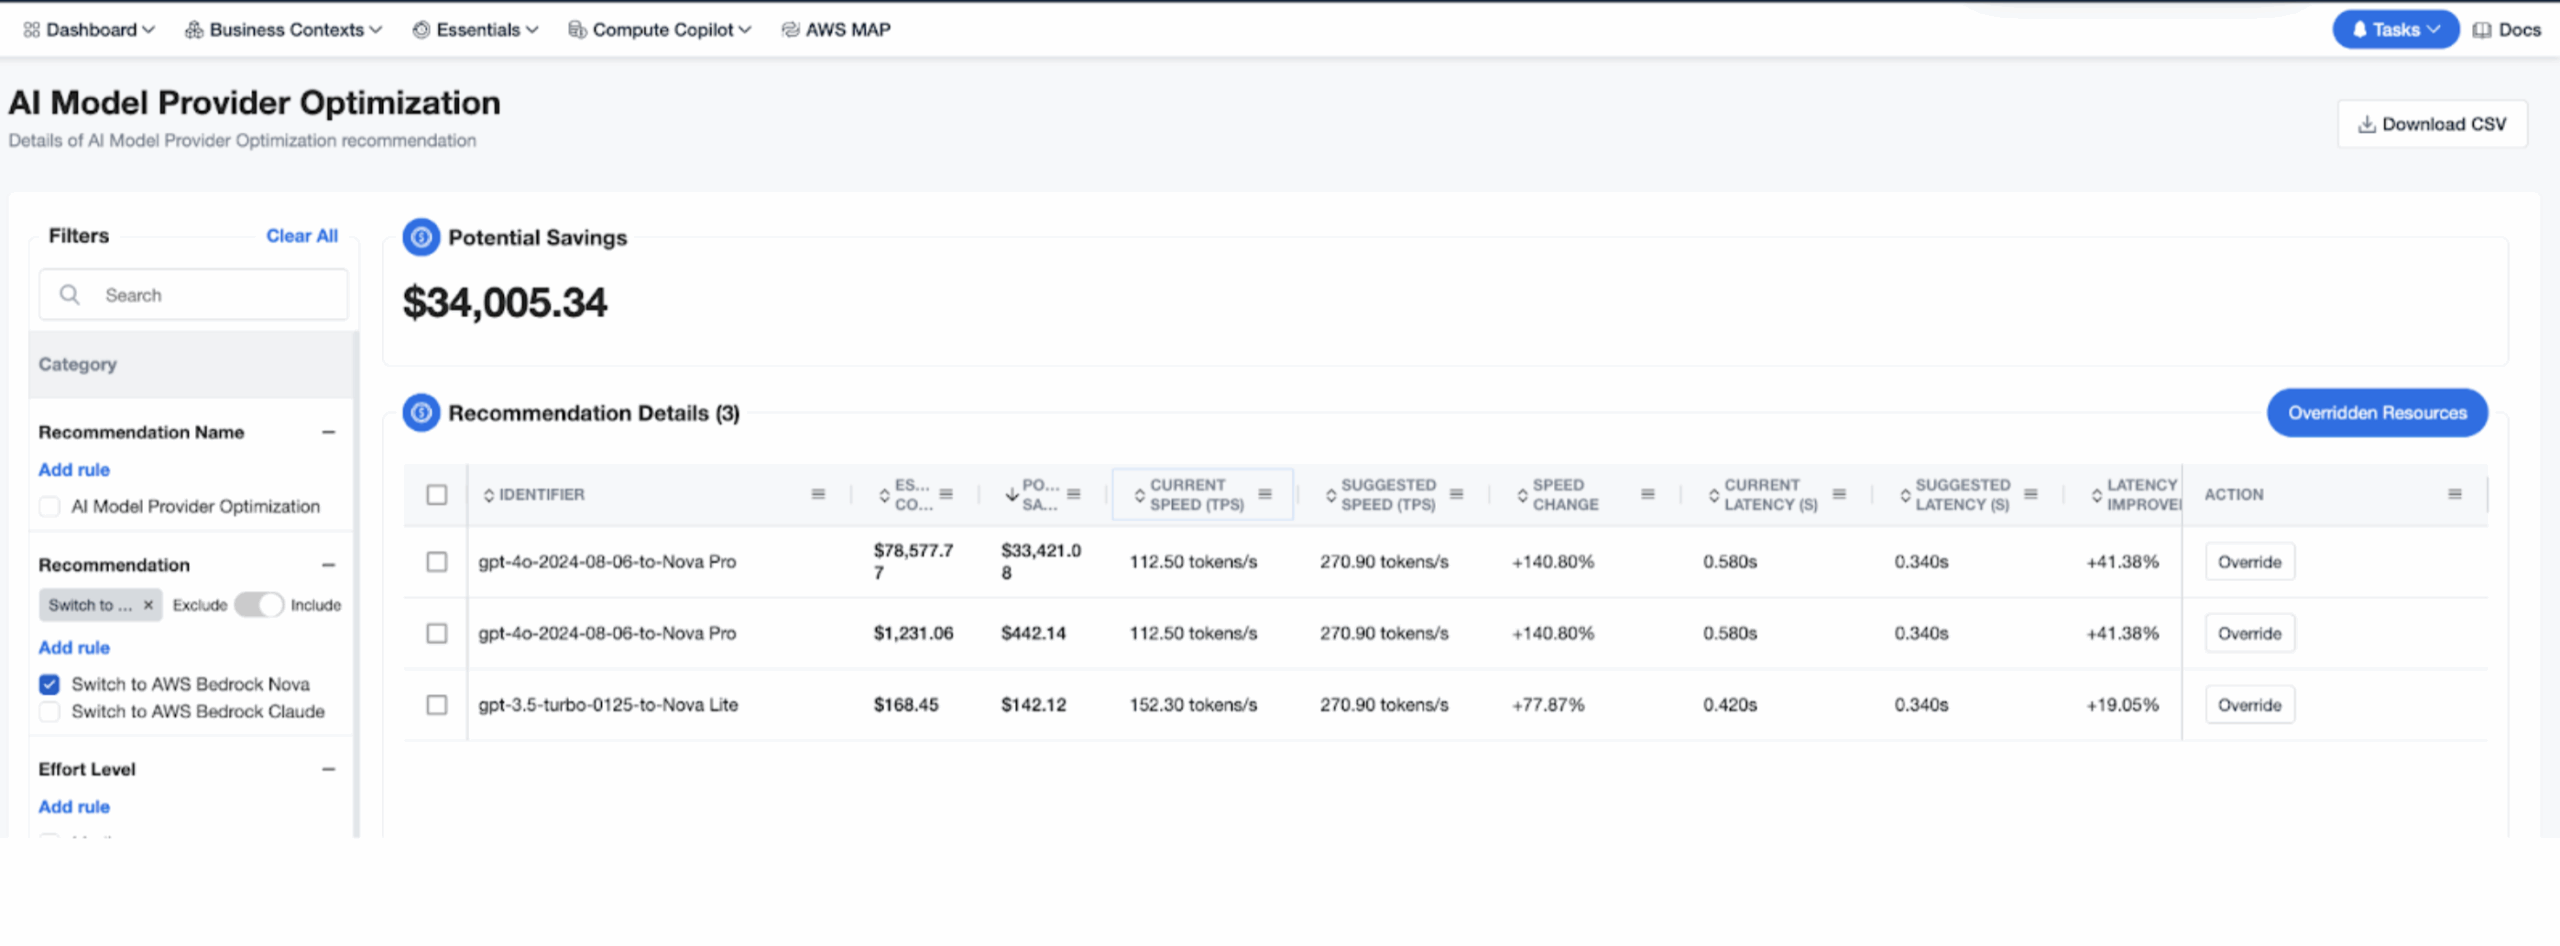Open the Essentials menu
This screenshot has width=2560, height=946.
click(x=476, y=30)
